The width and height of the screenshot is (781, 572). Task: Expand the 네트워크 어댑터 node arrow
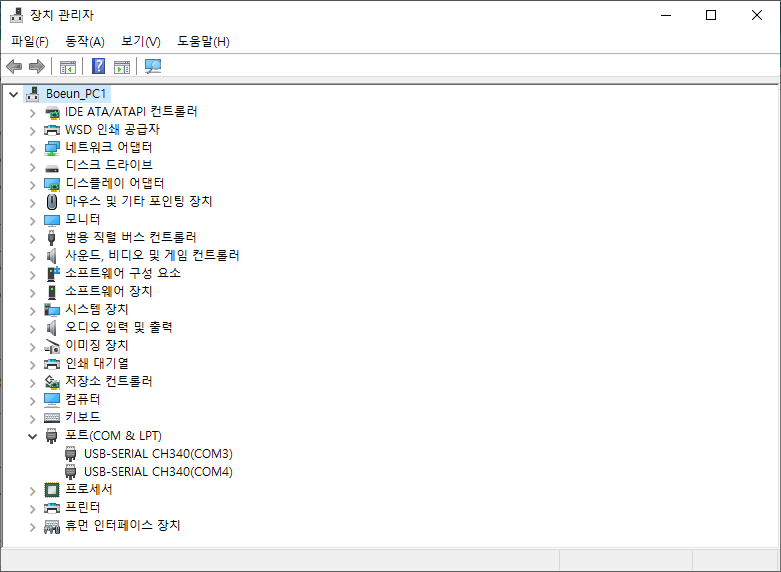(32, 149)
